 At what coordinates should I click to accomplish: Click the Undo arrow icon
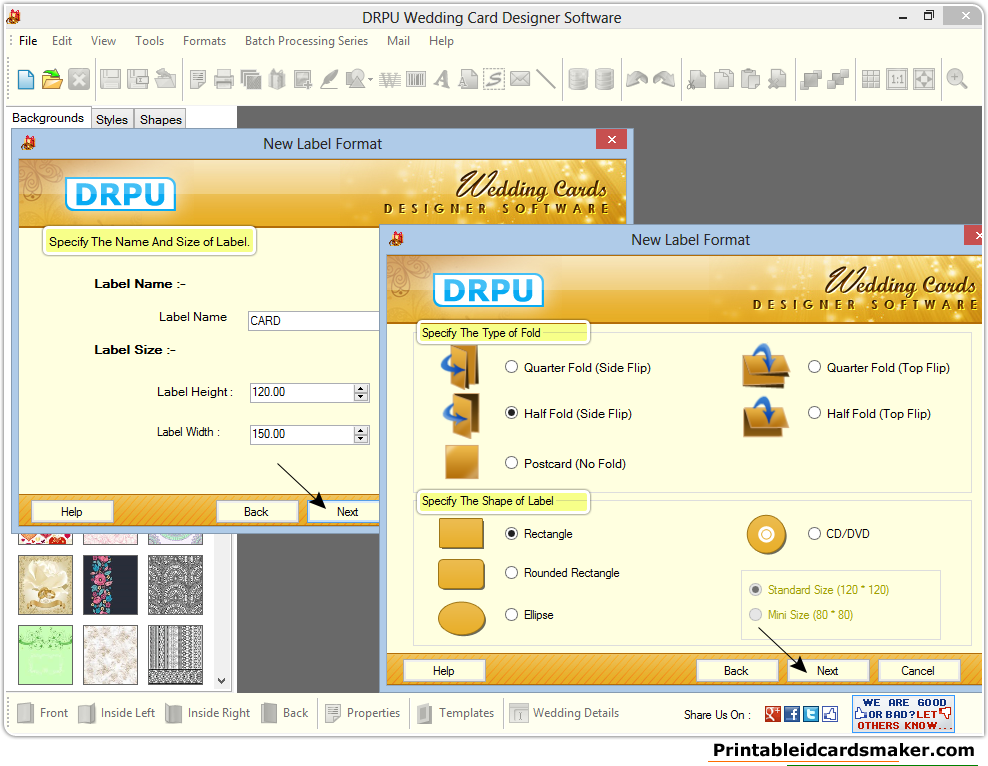point(636,79)
